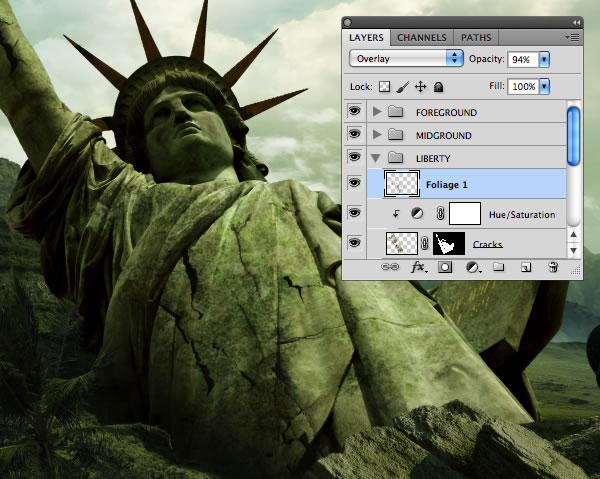
Task: Click the Hue/Saturation adjustment icon
Action: tap(417, 213)
